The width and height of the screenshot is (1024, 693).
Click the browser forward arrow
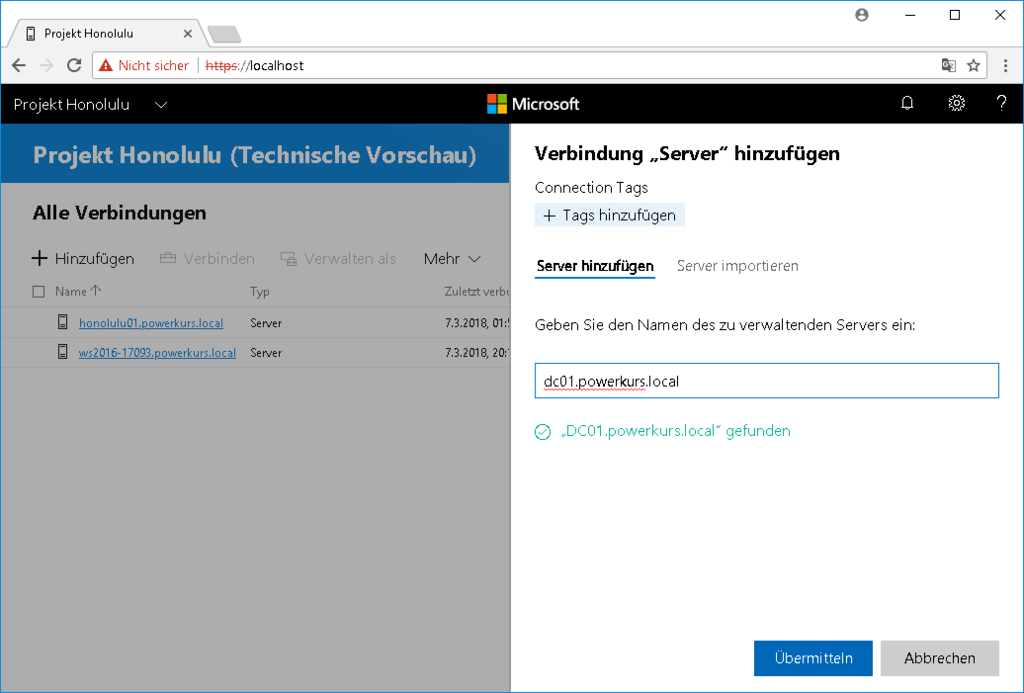(x=46, y=65)
